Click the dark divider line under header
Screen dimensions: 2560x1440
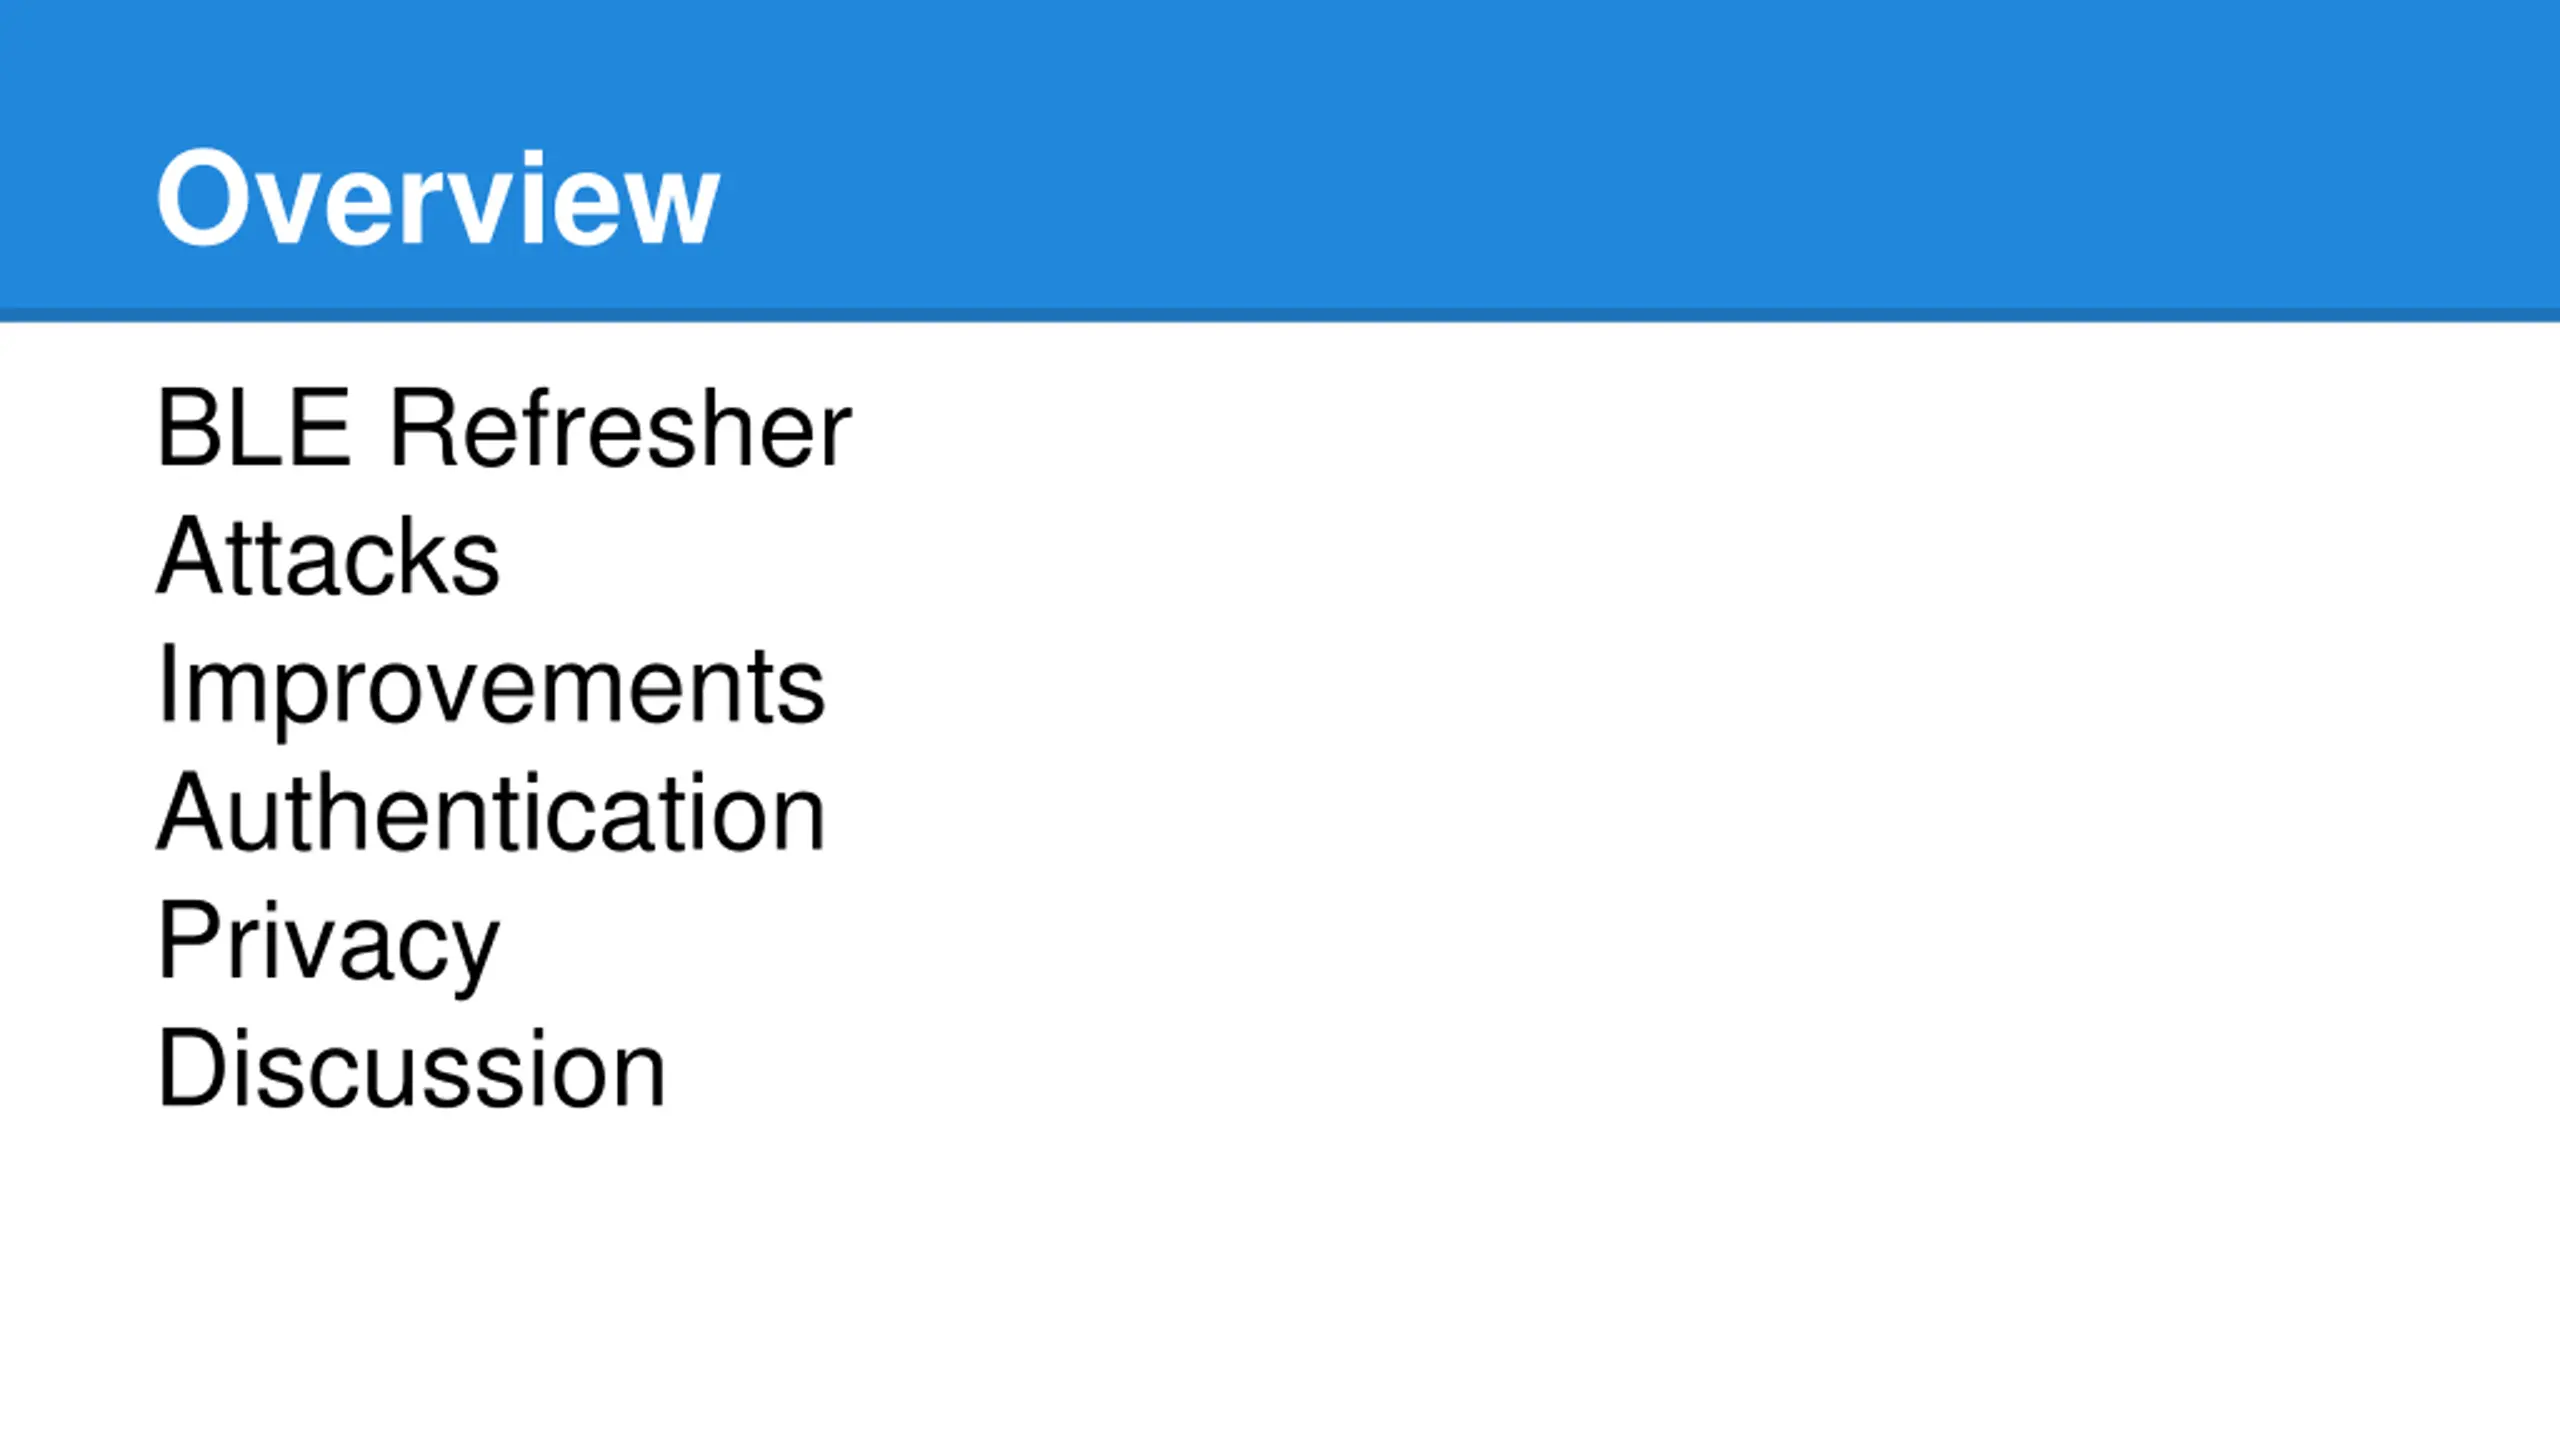click(1280, 315)
